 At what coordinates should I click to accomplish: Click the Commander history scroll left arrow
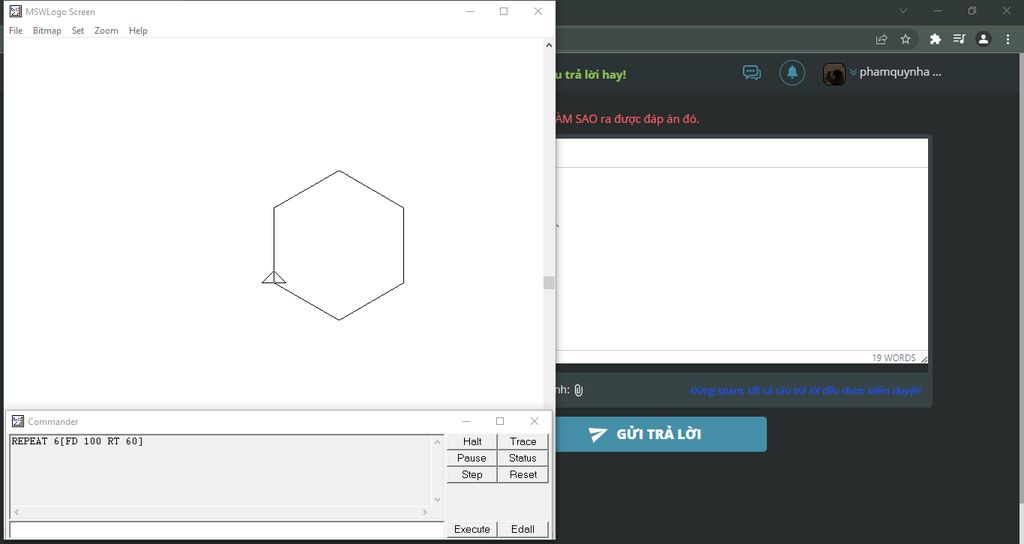pyautogui.click(x=16, y=512)
